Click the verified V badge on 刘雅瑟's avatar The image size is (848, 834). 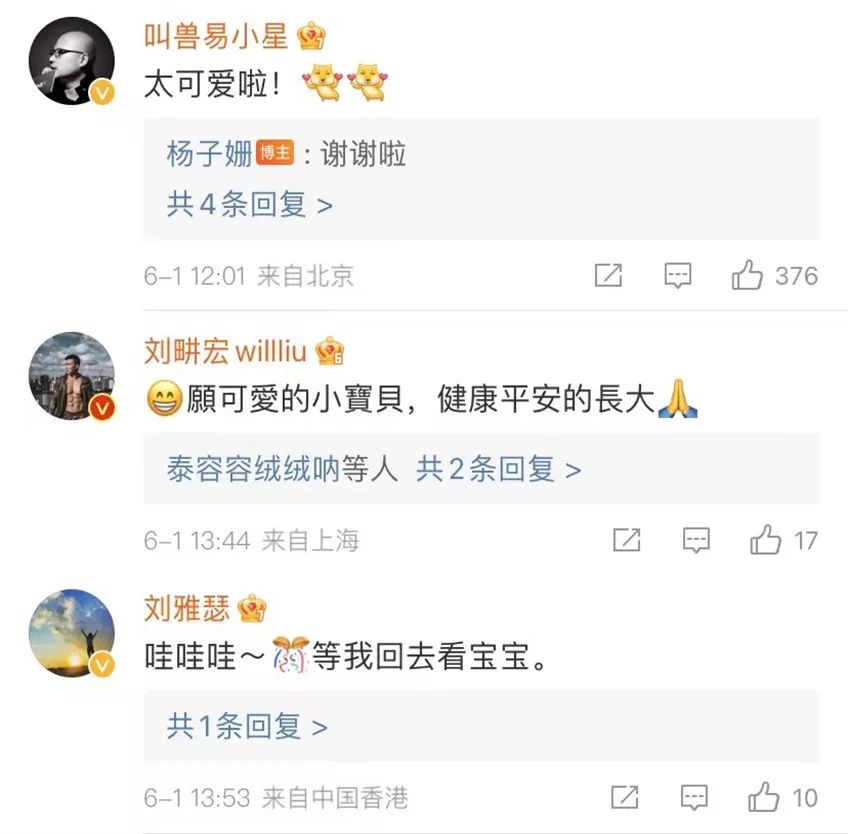pos(99,662)
